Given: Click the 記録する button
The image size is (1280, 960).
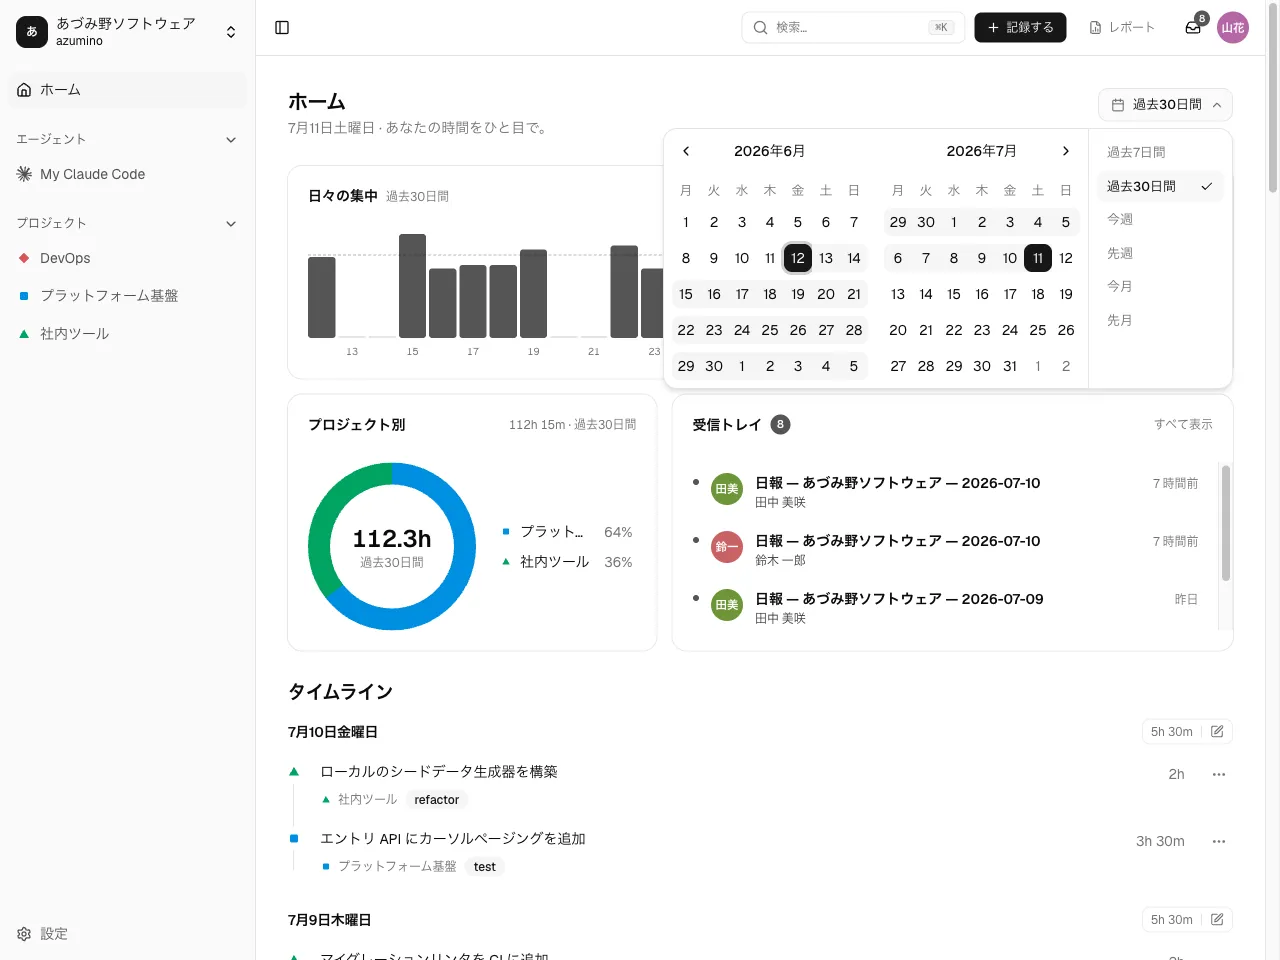Looking at the screenshot, I should click(1020, 28).
